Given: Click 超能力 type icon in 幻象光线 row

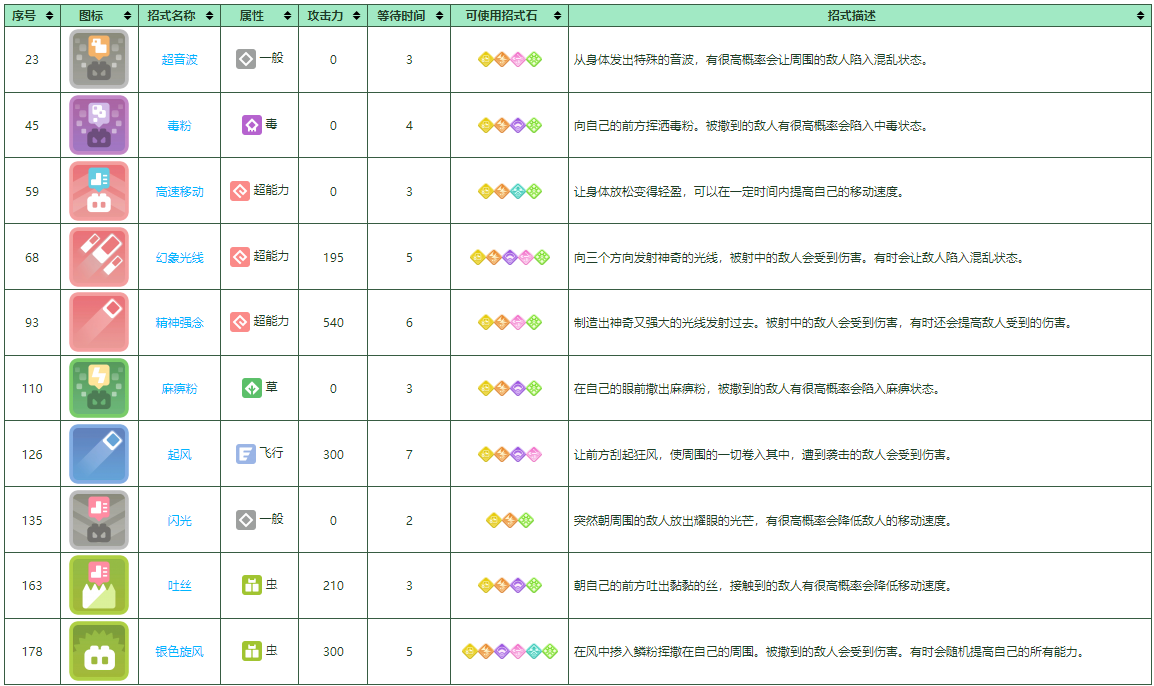Looking at the screenshot, I should 240,257.
